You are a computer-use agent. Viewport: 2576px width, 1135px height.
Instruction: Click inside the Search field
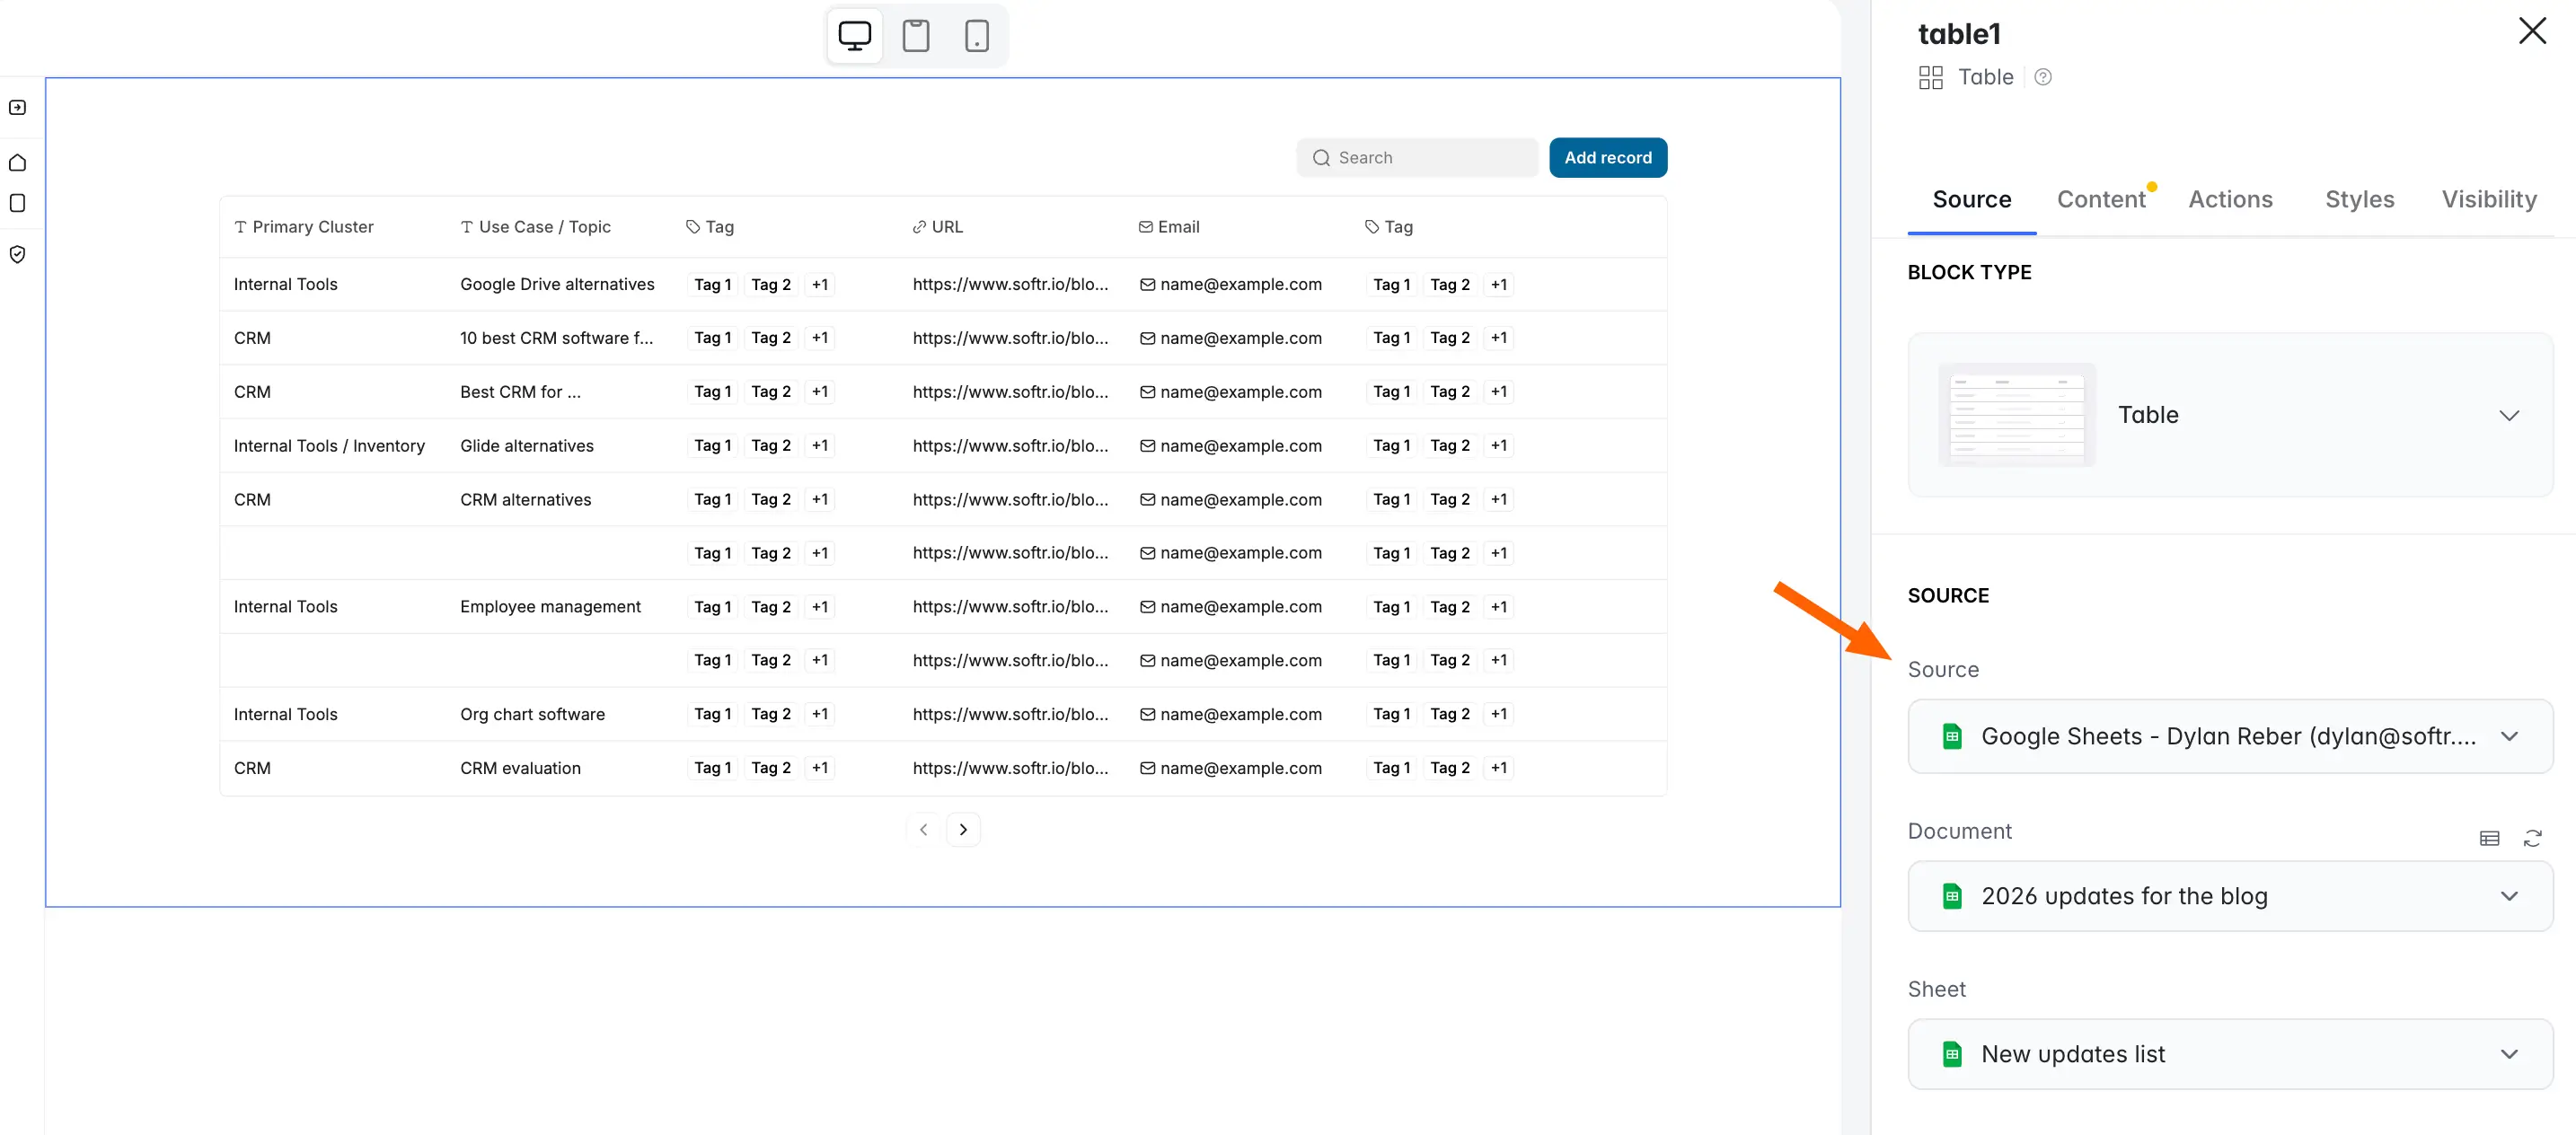(x=1417, y=157)
